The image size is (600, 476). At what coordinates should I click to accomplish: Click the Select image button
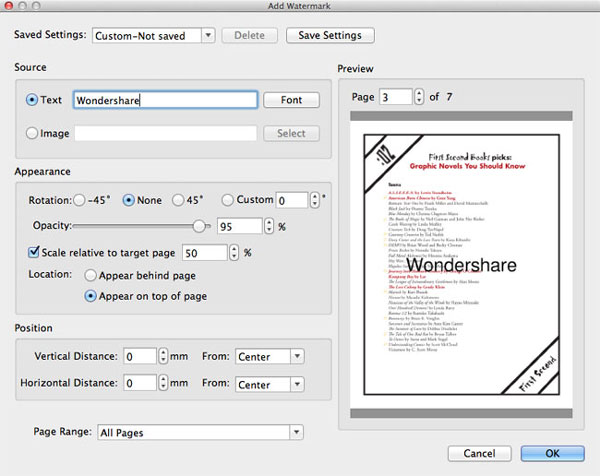point(291,133)
